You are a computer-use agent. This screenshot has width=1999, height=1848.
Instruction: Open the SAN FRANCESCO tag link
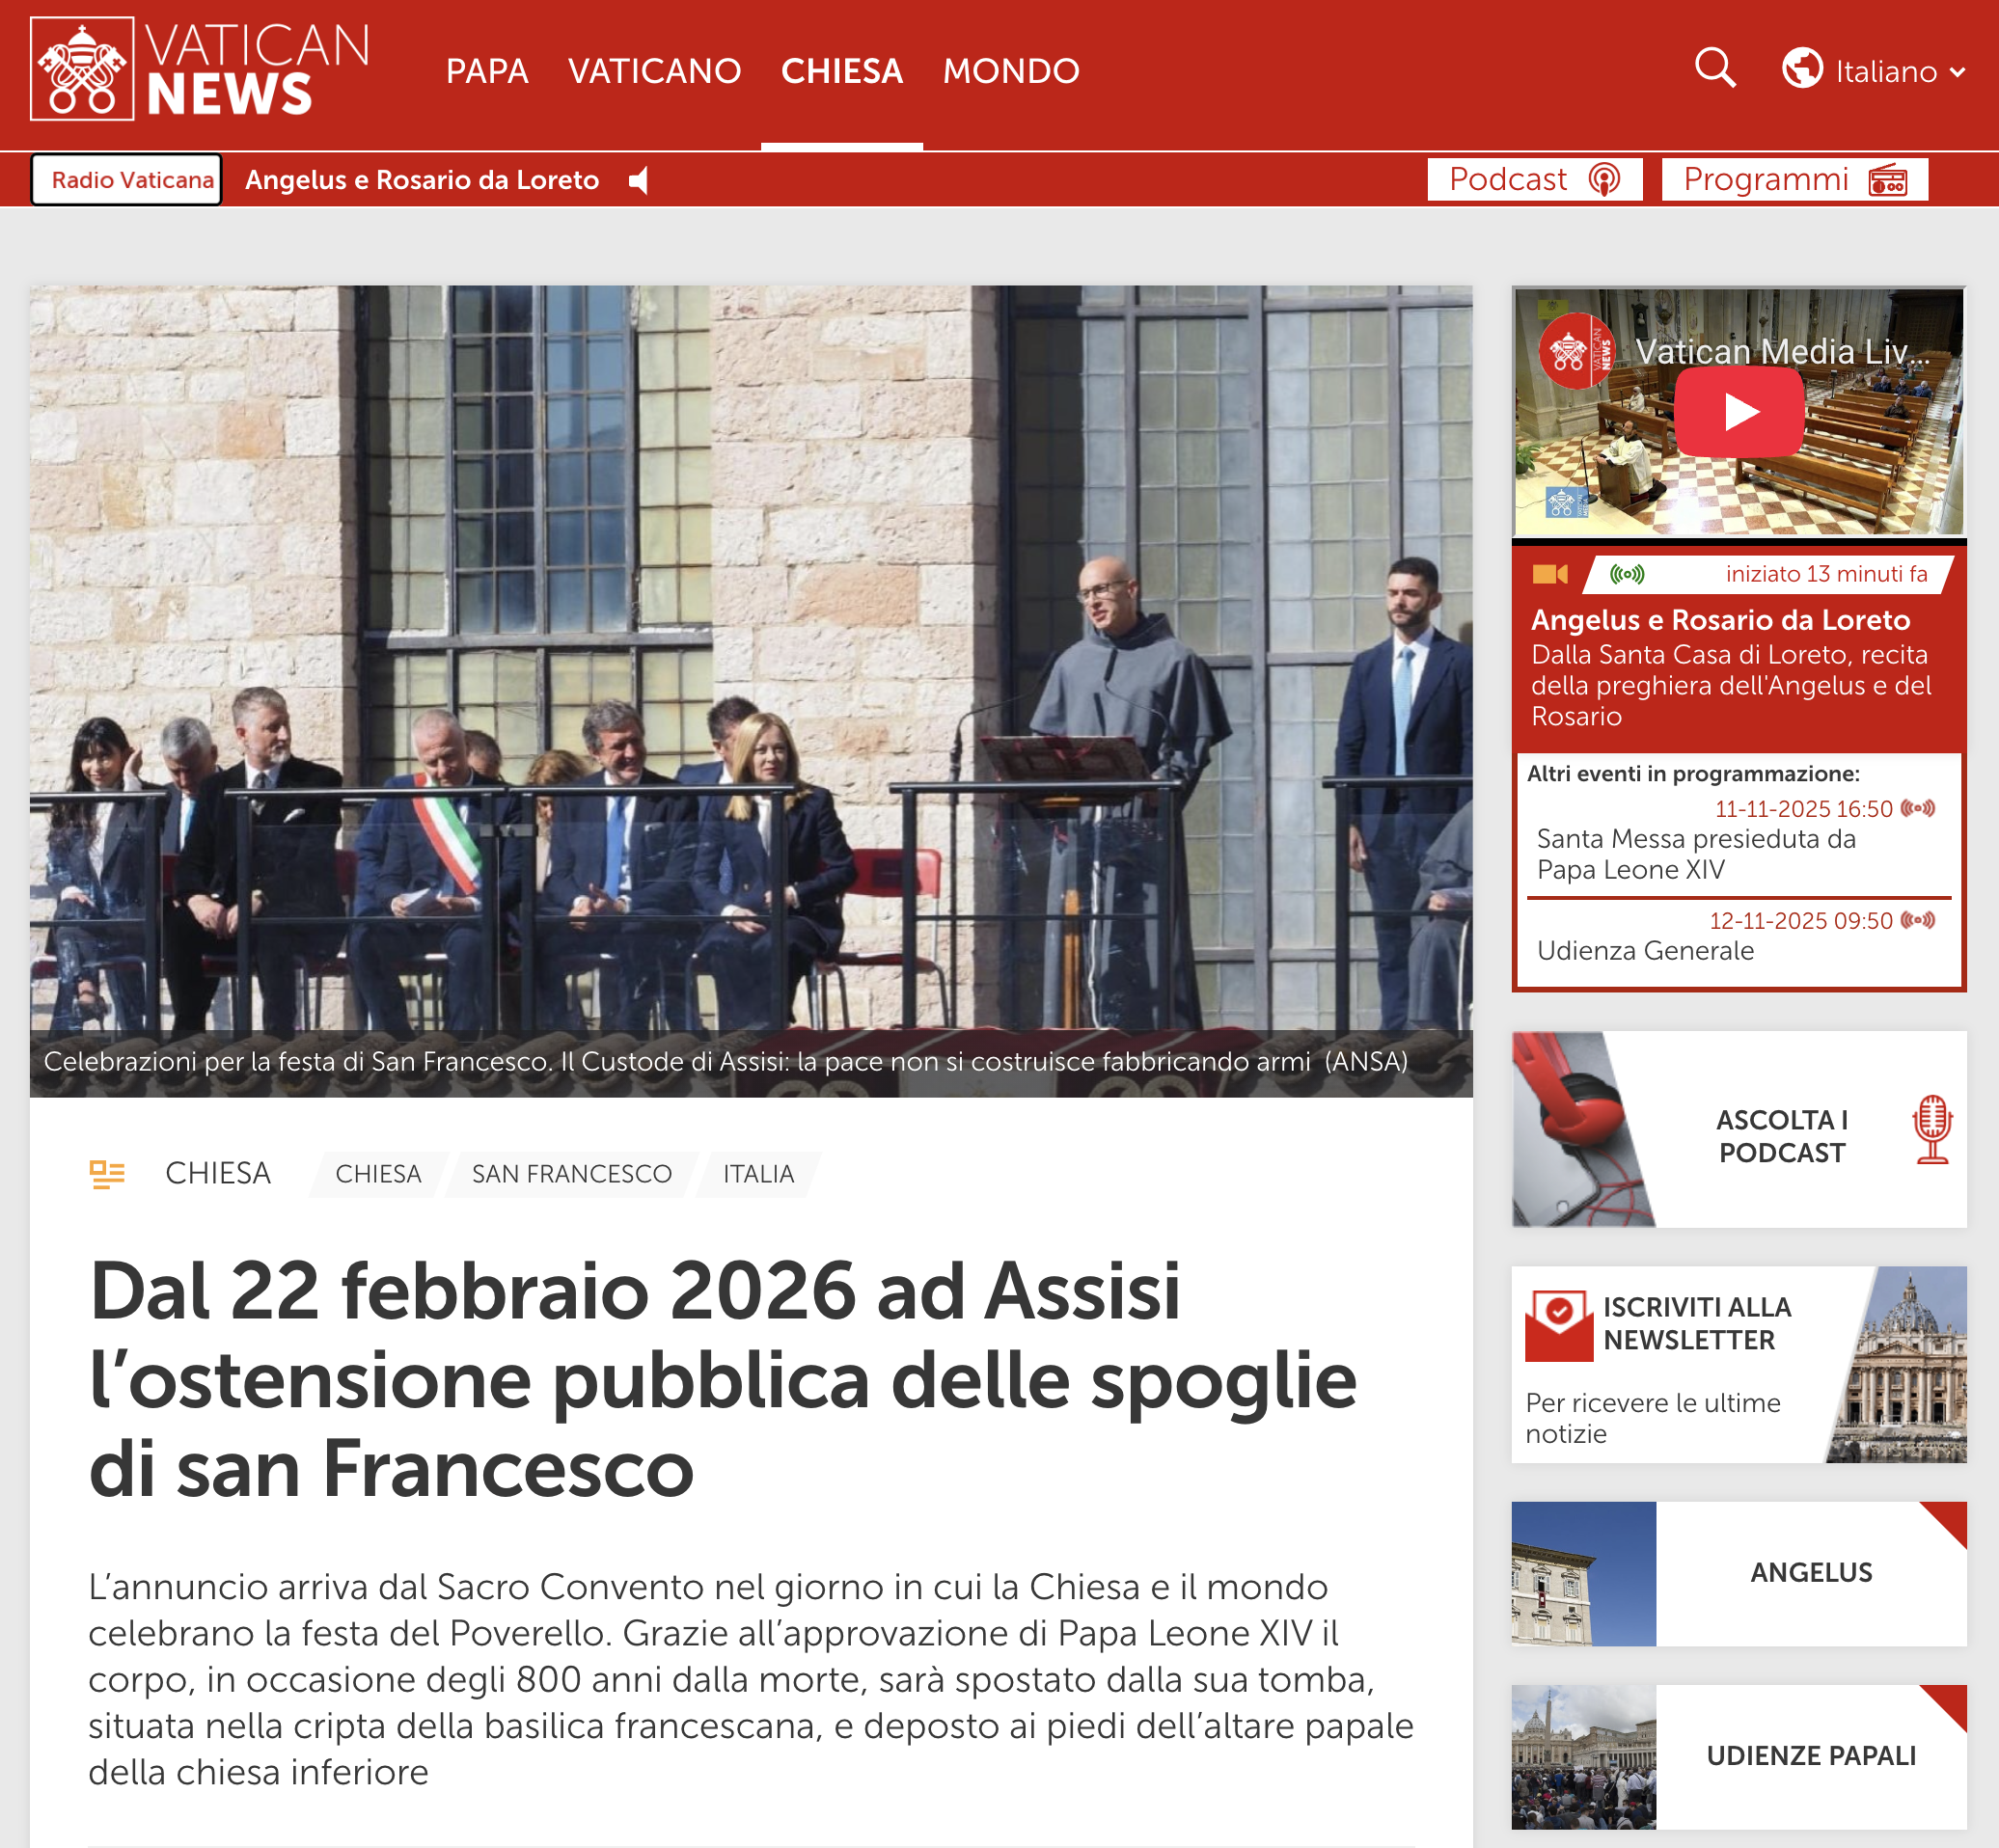click(x=571, y=1173)
